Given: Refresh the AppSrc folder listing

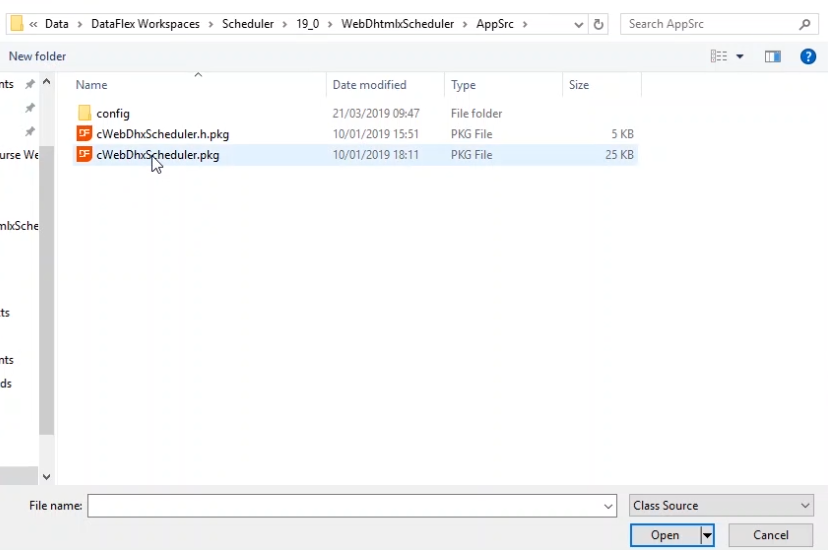Looking at the screenshot, I should [599, 24].
